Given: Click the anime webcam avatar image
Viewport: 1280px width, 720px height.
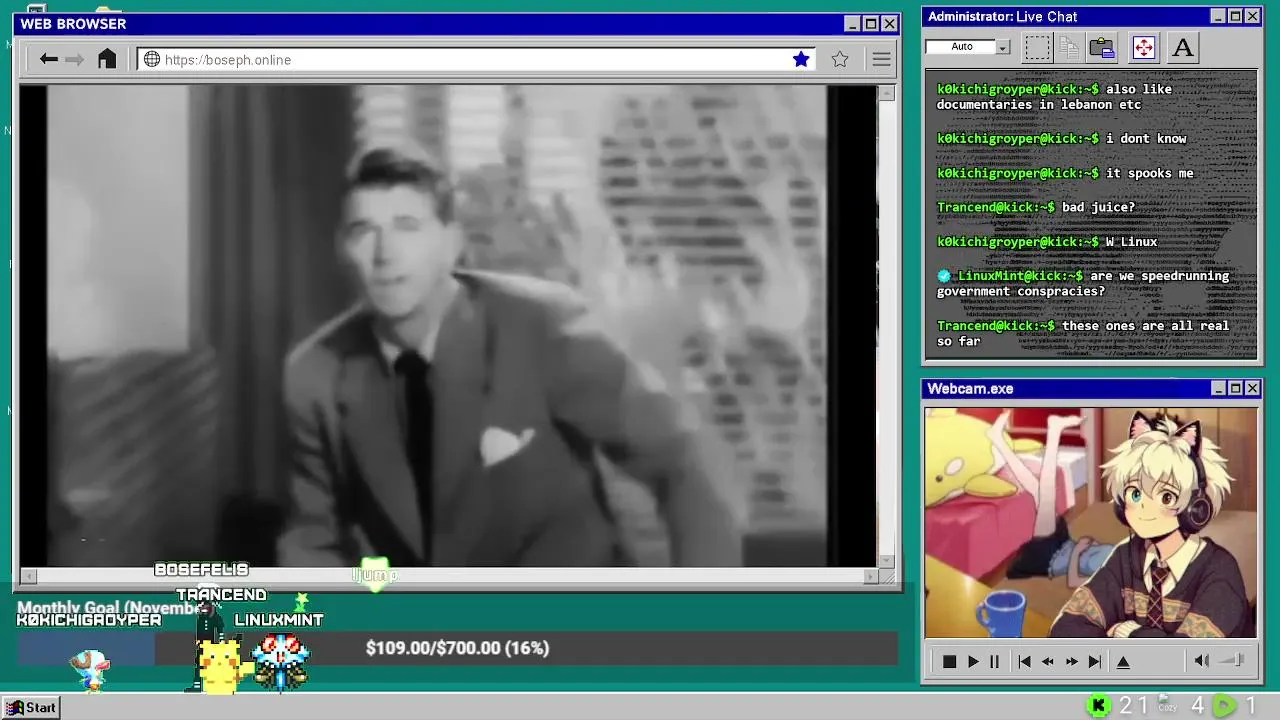Looking at the screenshot, I should pos(1091,521).
